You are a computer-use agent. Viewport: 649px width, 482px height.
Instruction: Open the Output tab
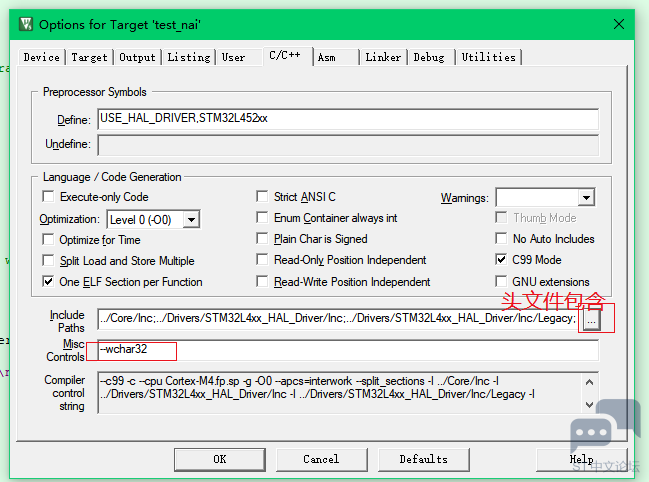[137, 57]
